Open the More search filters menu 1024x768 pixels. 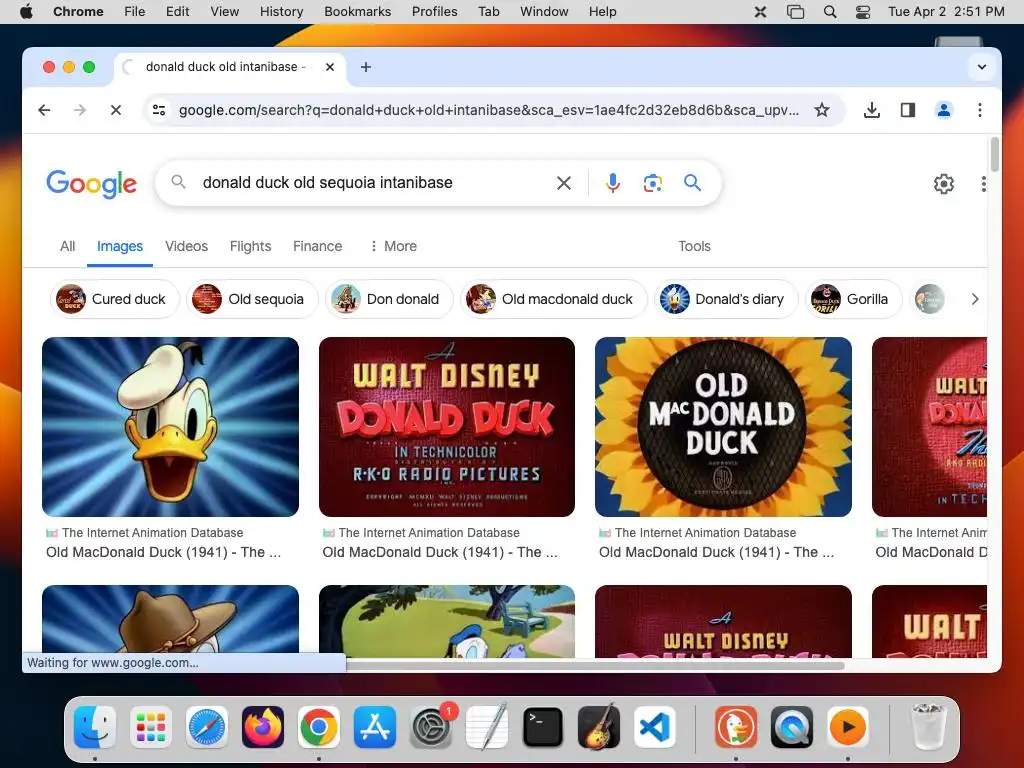[393, 246]
